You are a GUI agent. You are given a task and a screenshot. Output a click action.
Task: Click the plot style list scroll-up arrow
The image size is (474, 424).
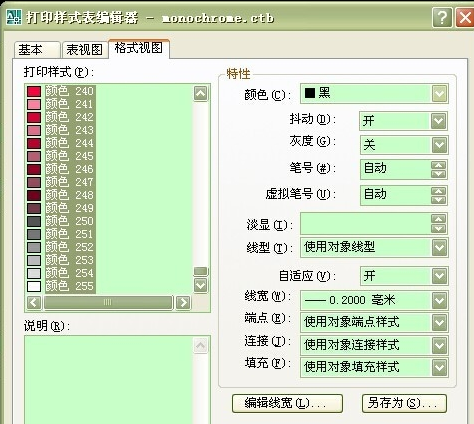click(x=201, y=93)
